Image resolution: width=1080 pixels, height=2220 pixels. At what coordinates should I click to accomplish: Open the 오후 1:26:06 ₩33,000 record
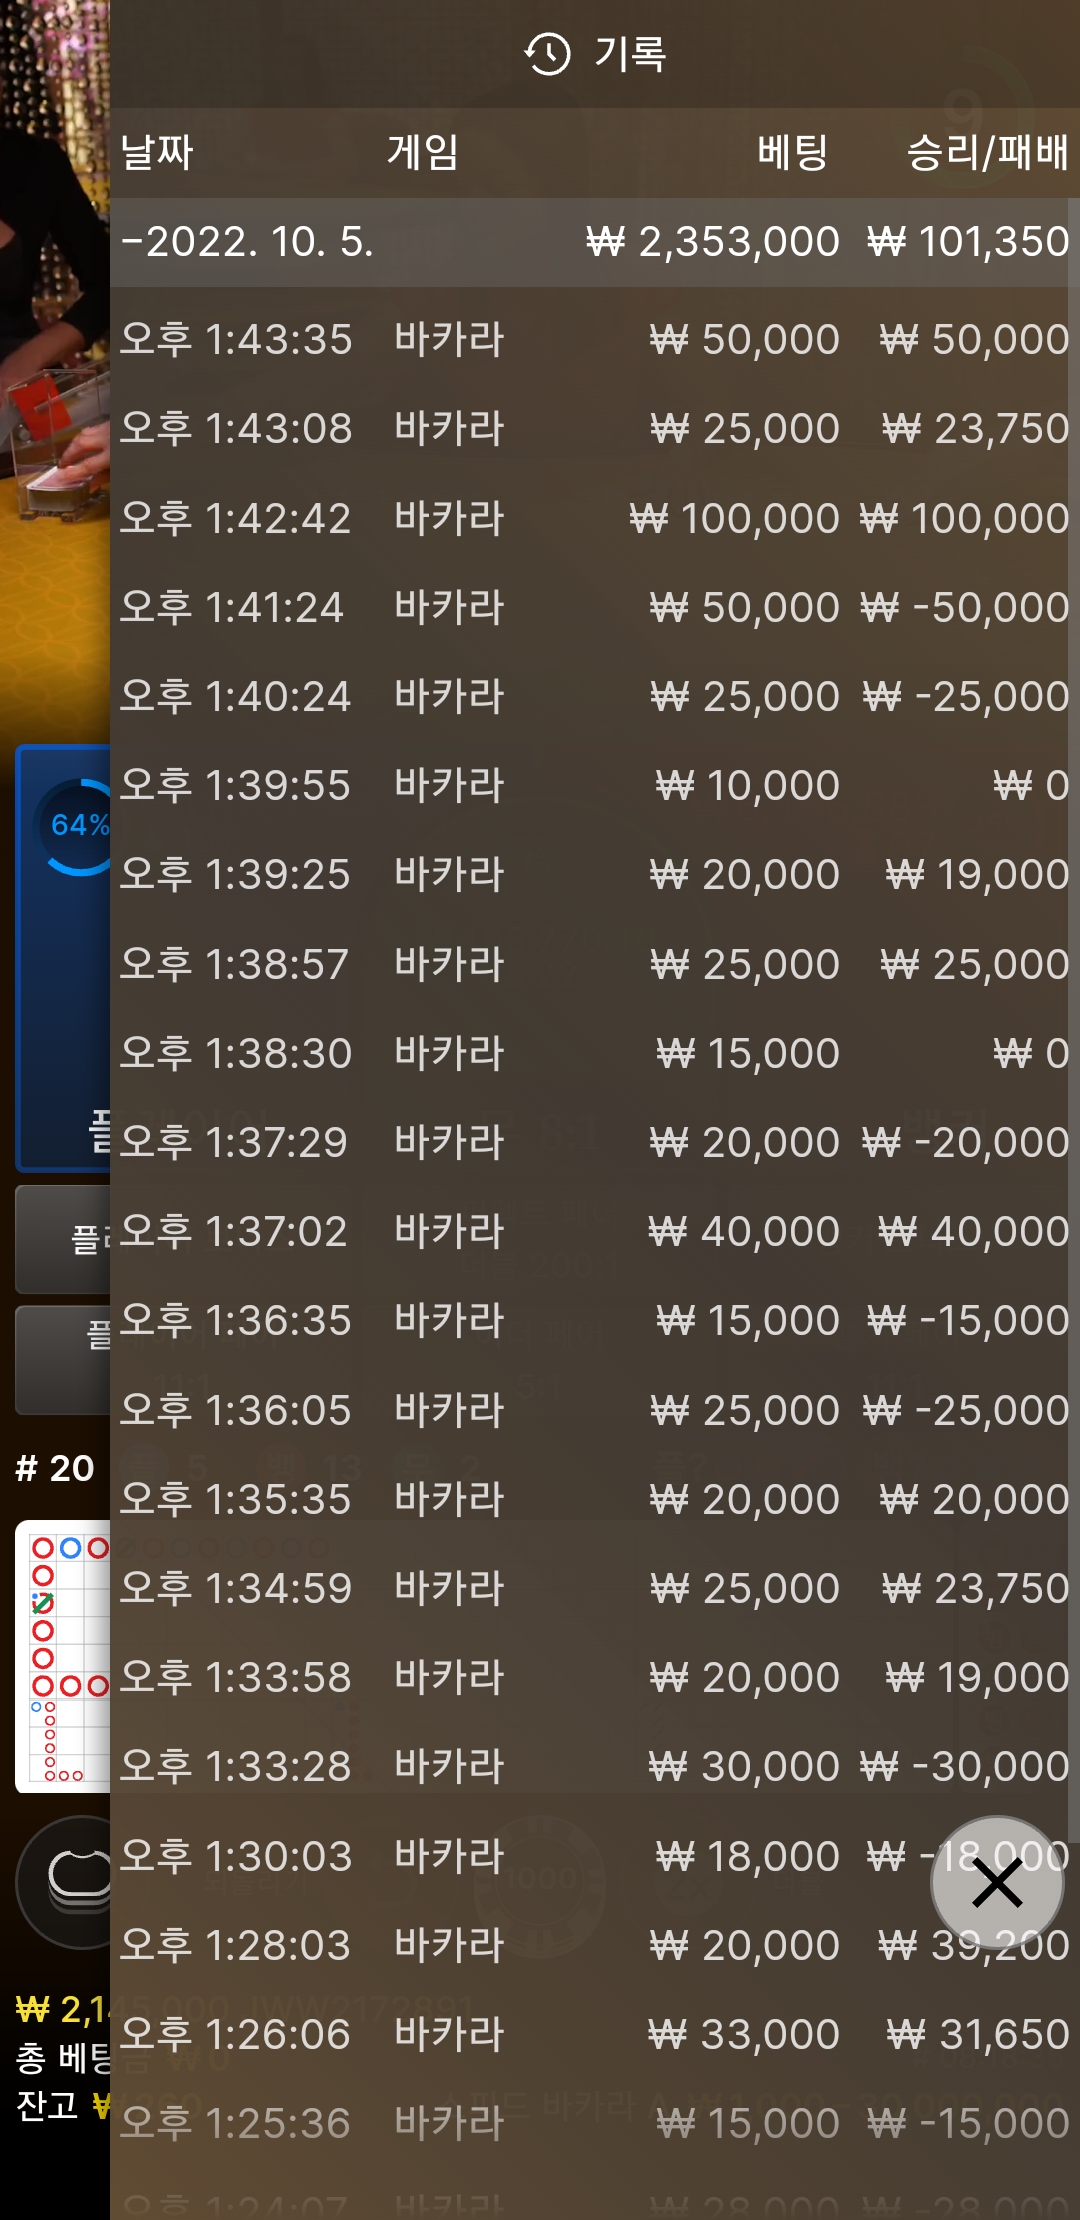[595, 2034]
